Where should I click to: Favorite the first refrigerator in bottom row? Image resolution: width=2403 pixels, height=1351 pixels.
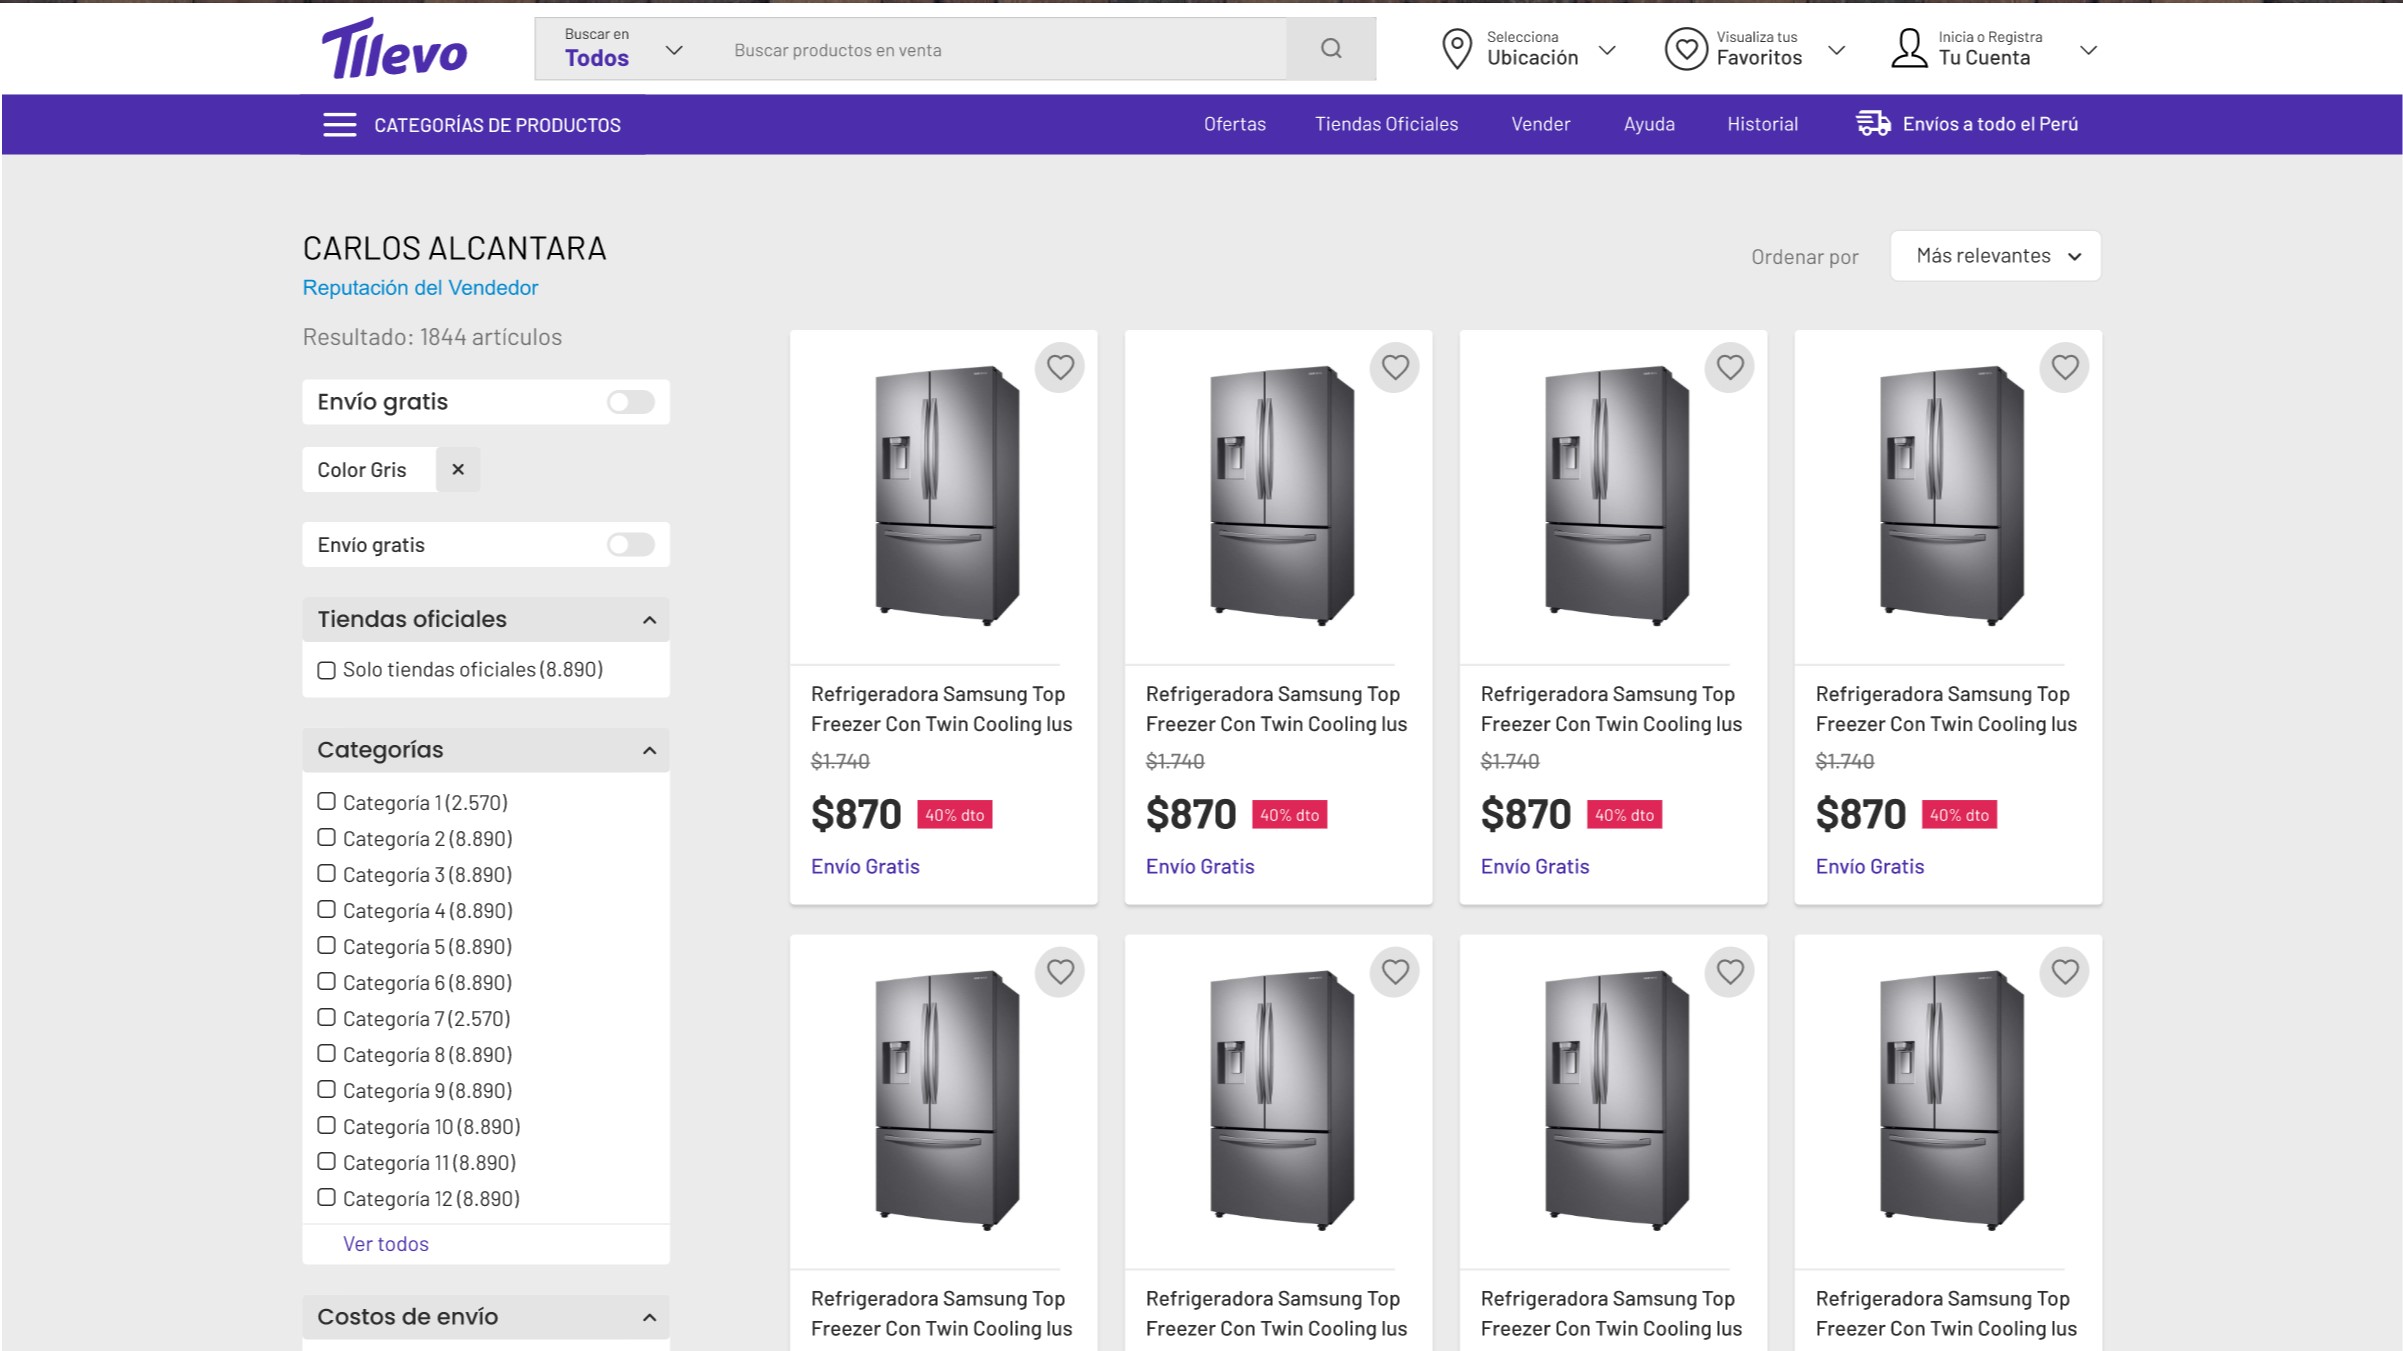(x=1060, y=972)
